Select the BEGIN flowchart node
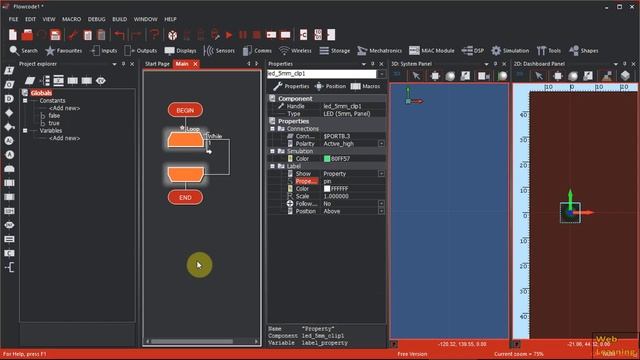The height and width of the screenshot is (360, 640). (185, 110)
